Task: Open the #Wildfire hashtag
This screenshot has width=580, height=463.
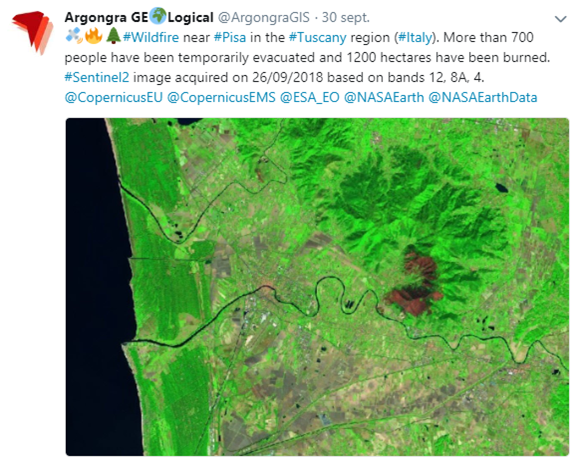Action: pos(151,37)
